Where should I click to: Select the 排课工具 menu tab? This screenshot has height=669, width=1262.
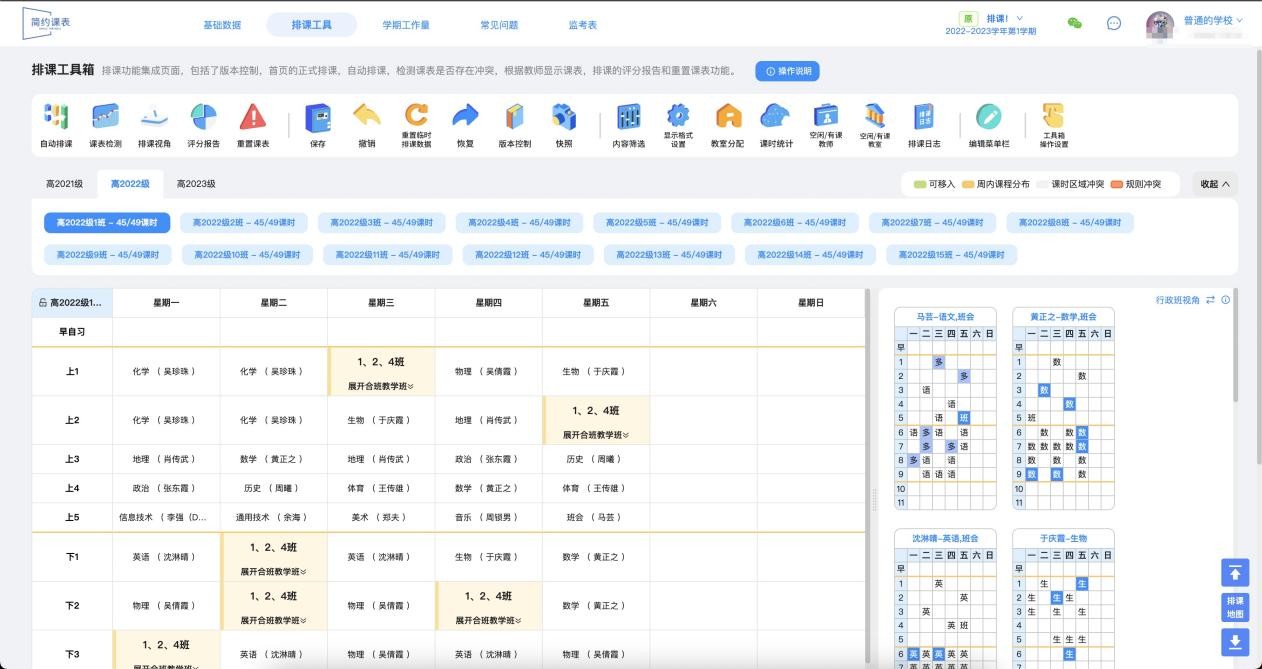(311, 25)
